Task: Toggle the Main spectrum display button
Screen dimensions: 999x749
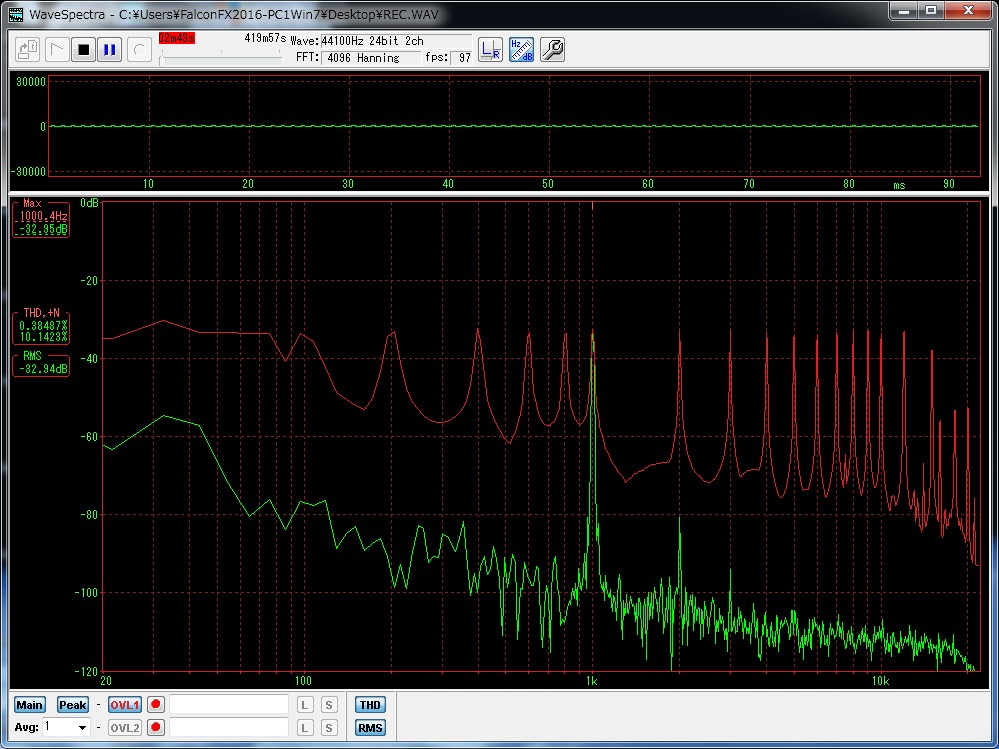Action: pos(29,705)
